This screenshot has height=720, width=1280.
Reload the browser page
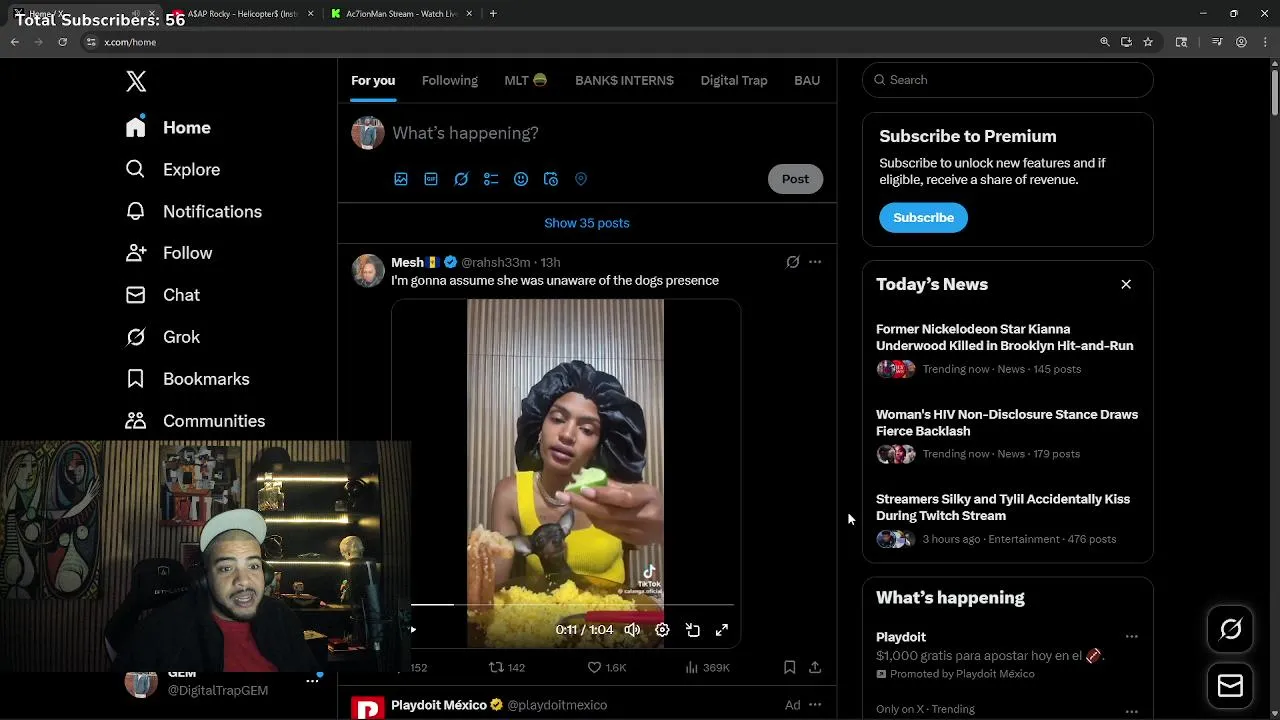click(62, 42)
